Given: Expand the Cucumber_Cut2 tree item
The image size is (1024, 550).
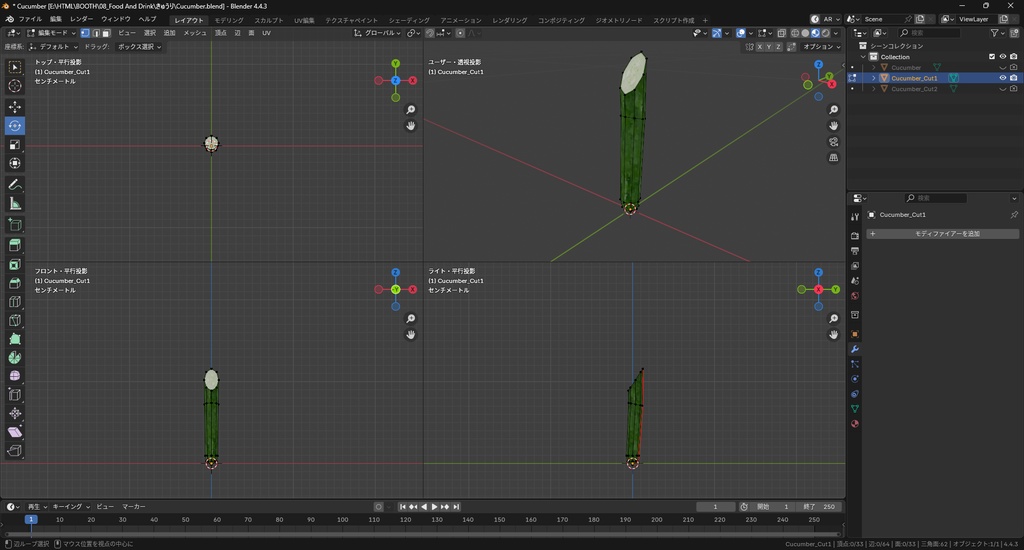Looking at the screenshot, I should pos(873,89).
